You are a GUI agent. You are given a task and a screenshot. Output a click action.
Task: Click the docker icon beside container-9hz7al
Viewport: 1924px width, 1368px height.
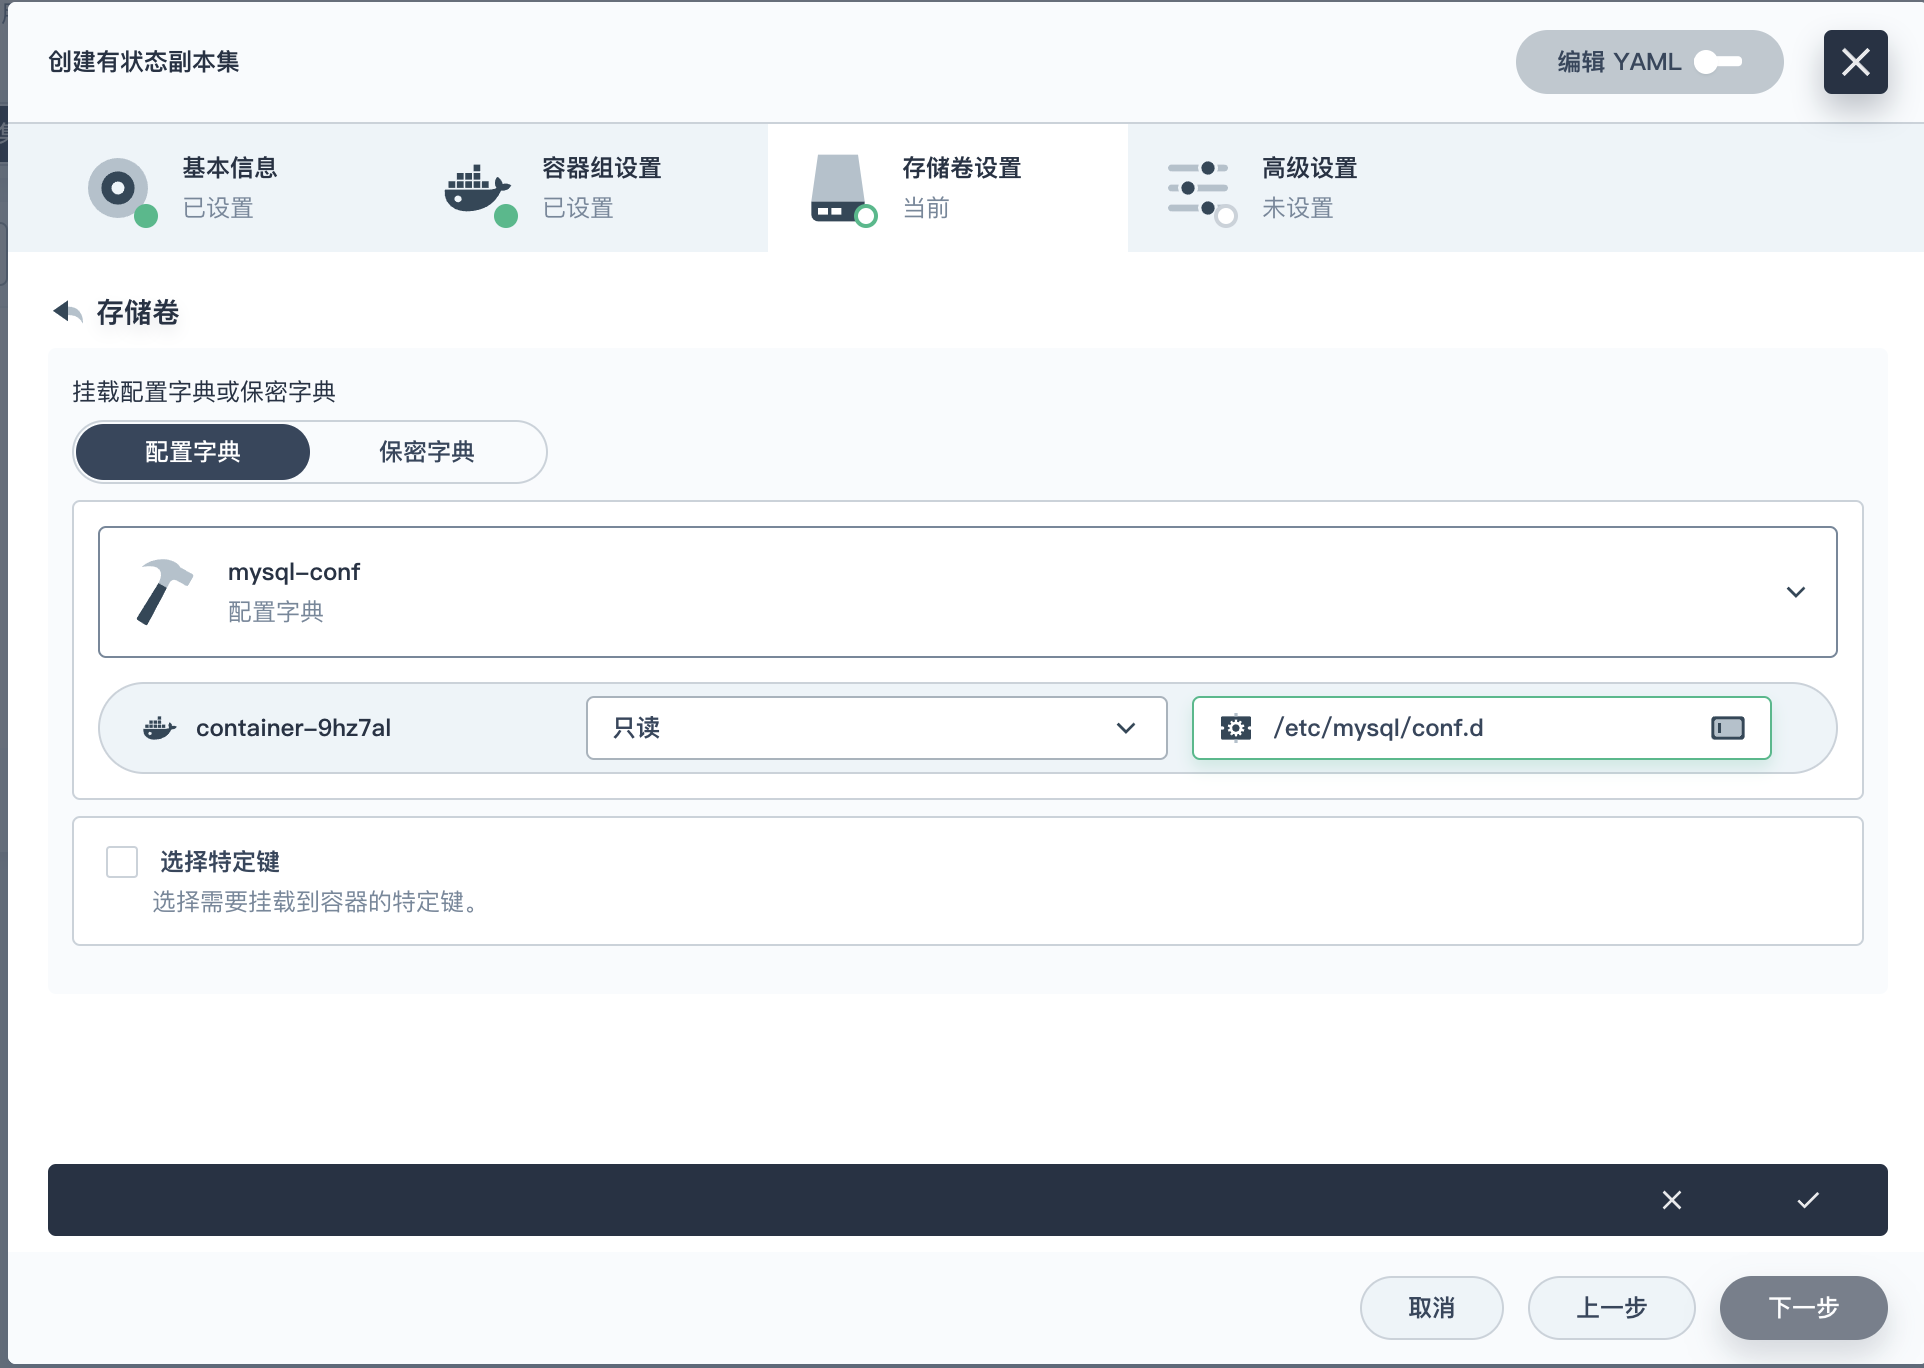(x=159, y=728)
